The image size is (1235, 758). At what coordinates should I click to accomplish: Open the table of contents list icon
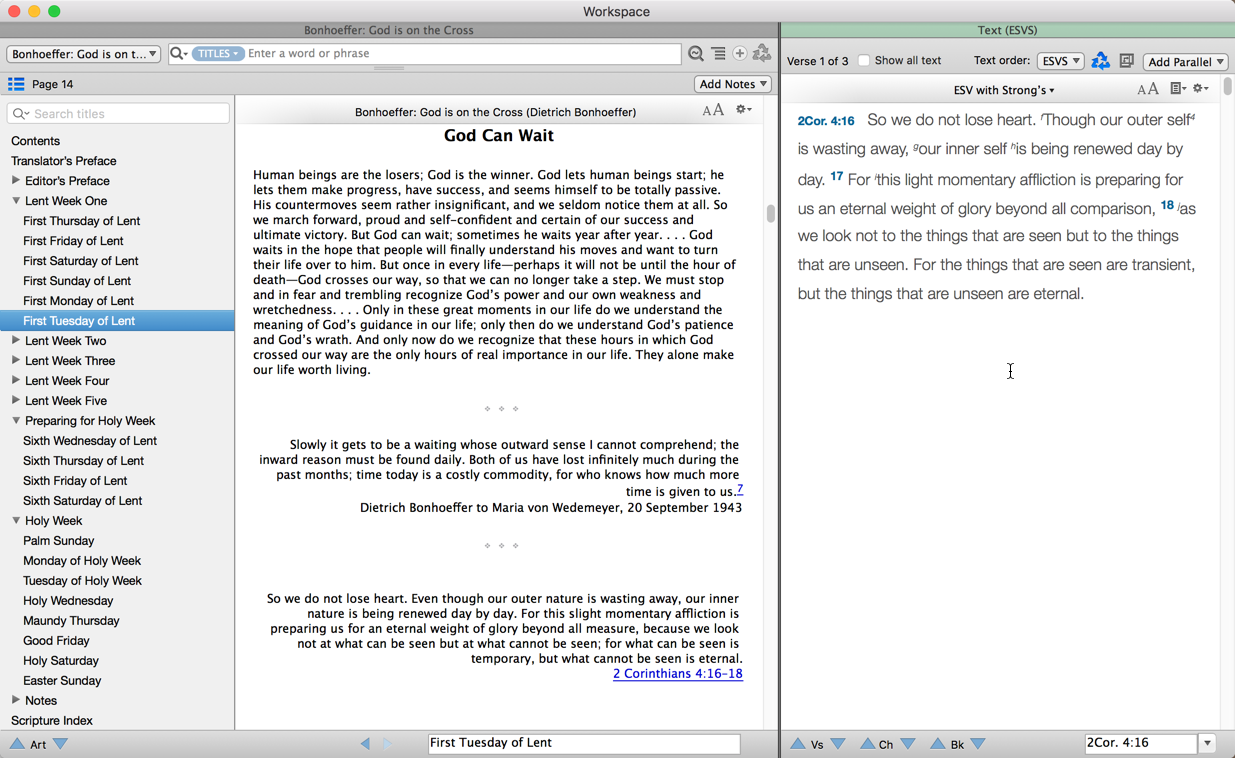16,84
